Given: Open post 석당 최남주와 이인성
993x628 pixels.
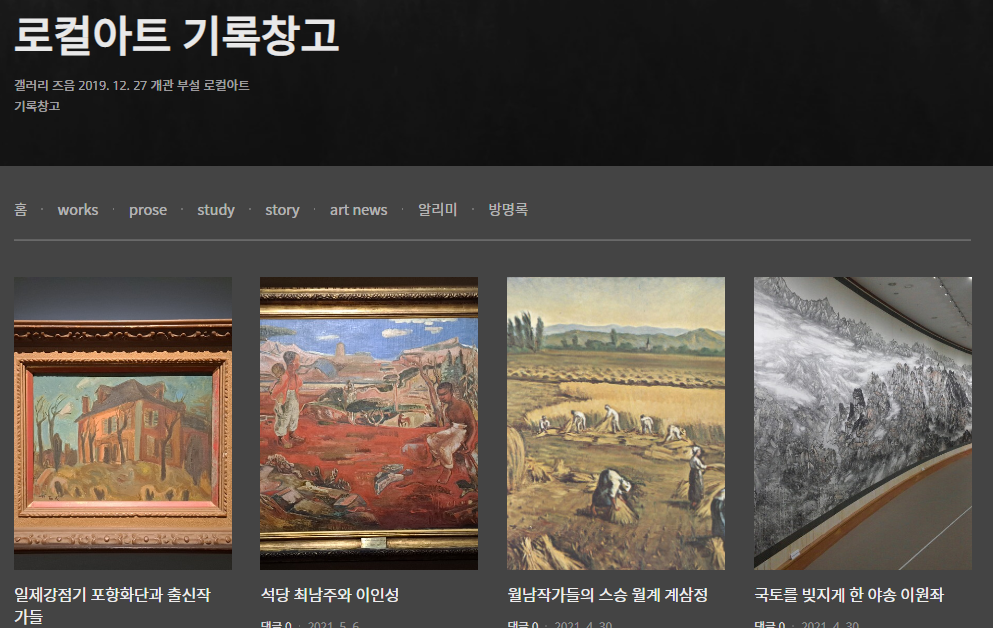Looking at the screenshot, I should [x=330, y=595].
